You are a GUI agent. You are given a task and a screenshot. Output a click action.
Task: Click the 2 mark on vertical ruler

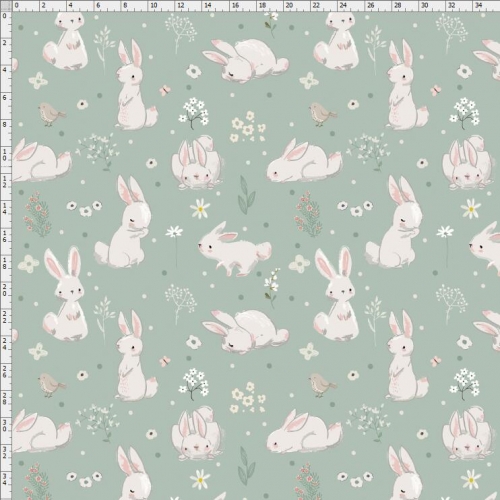pyautogui.click(x=5, y=43)
